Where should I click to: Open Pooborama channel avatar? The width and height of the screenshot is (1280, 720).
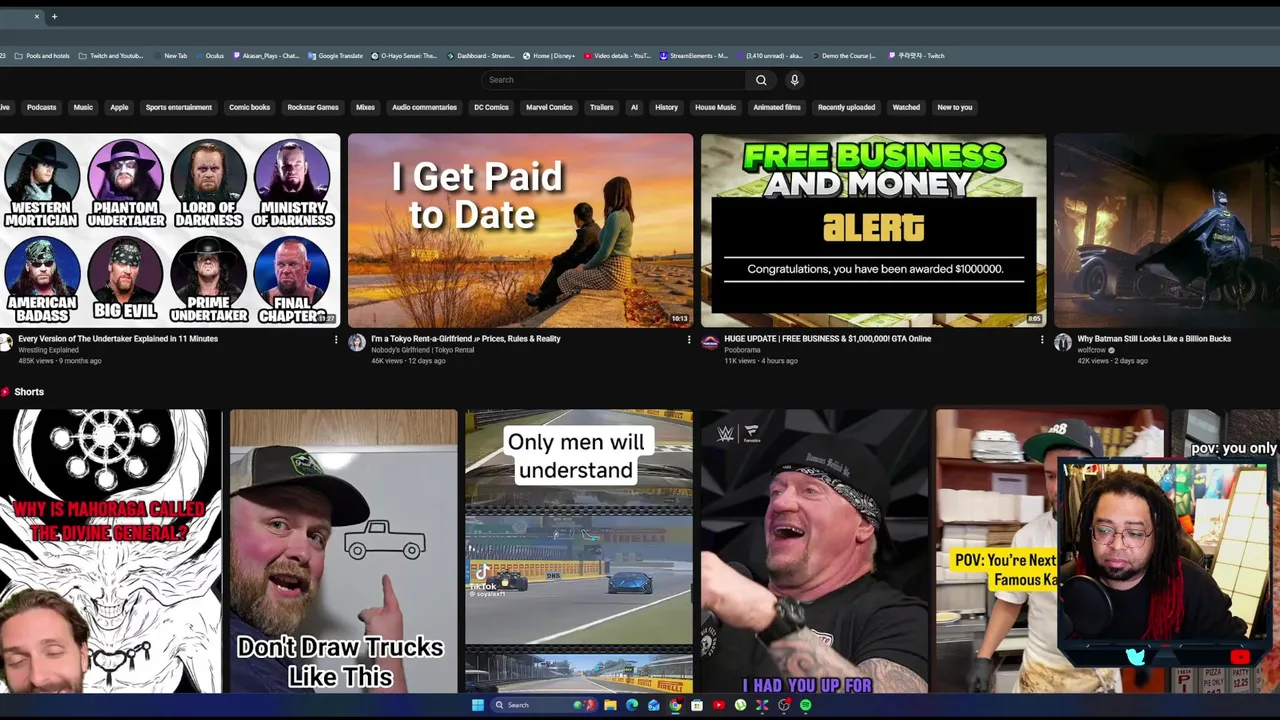click(x=710, y=343)
